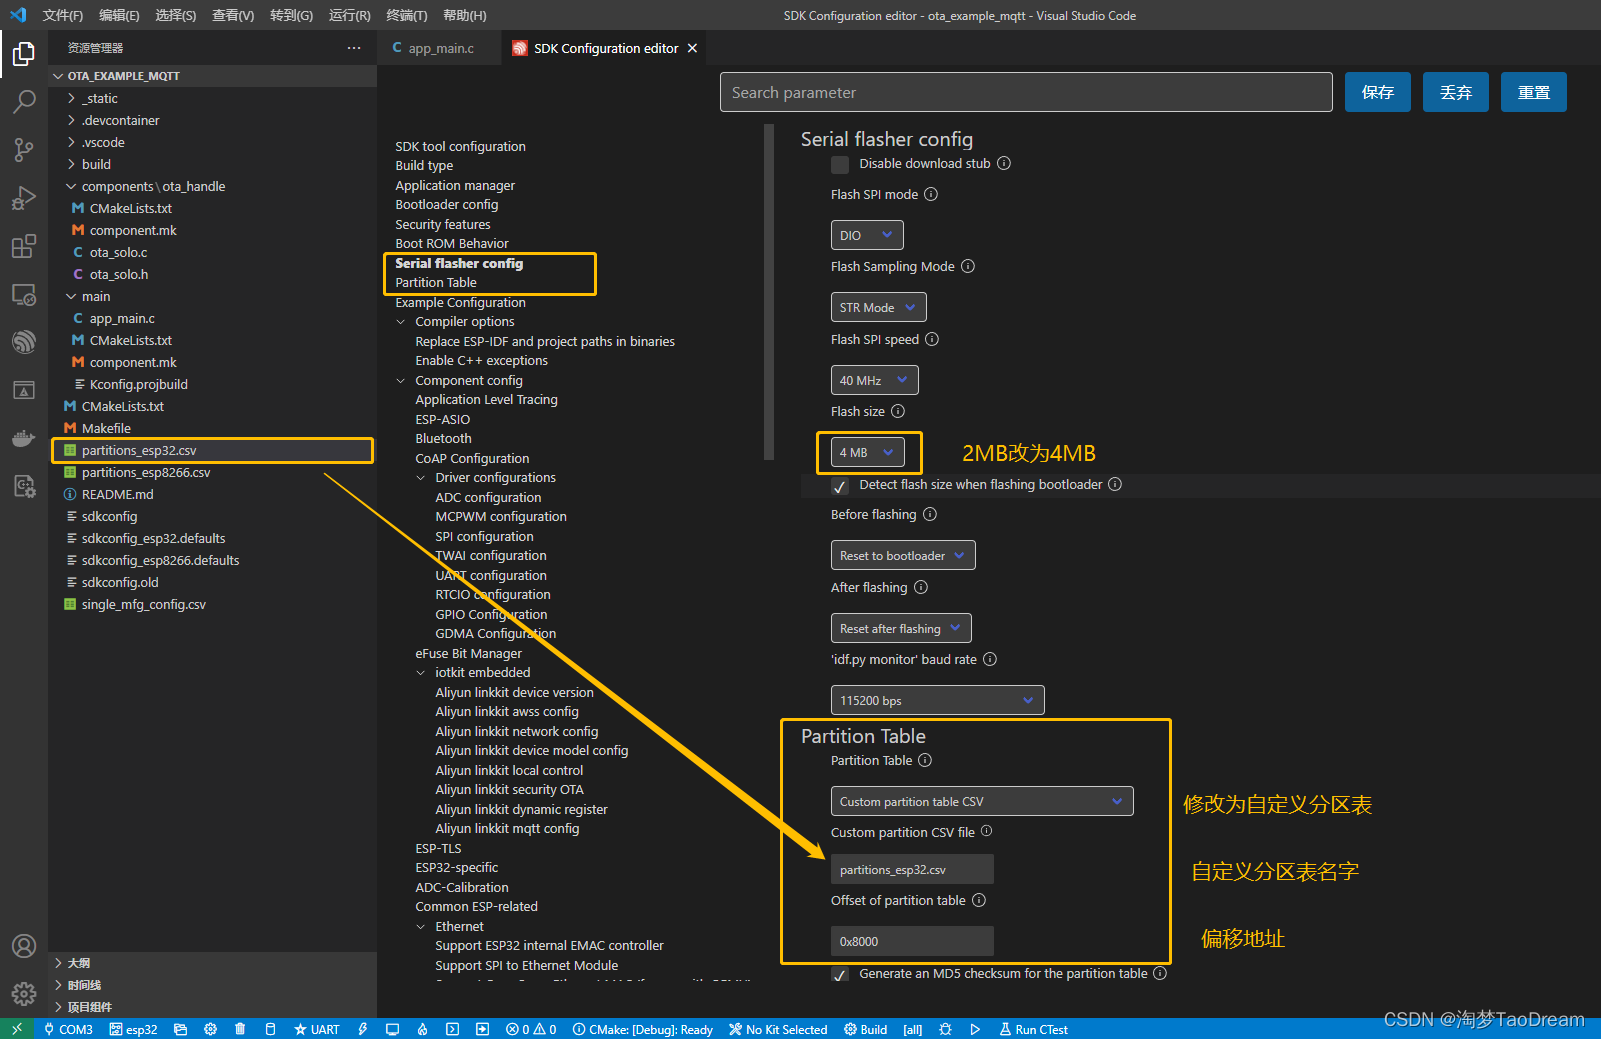Open the 终端(T) menu

coord(407,15)
